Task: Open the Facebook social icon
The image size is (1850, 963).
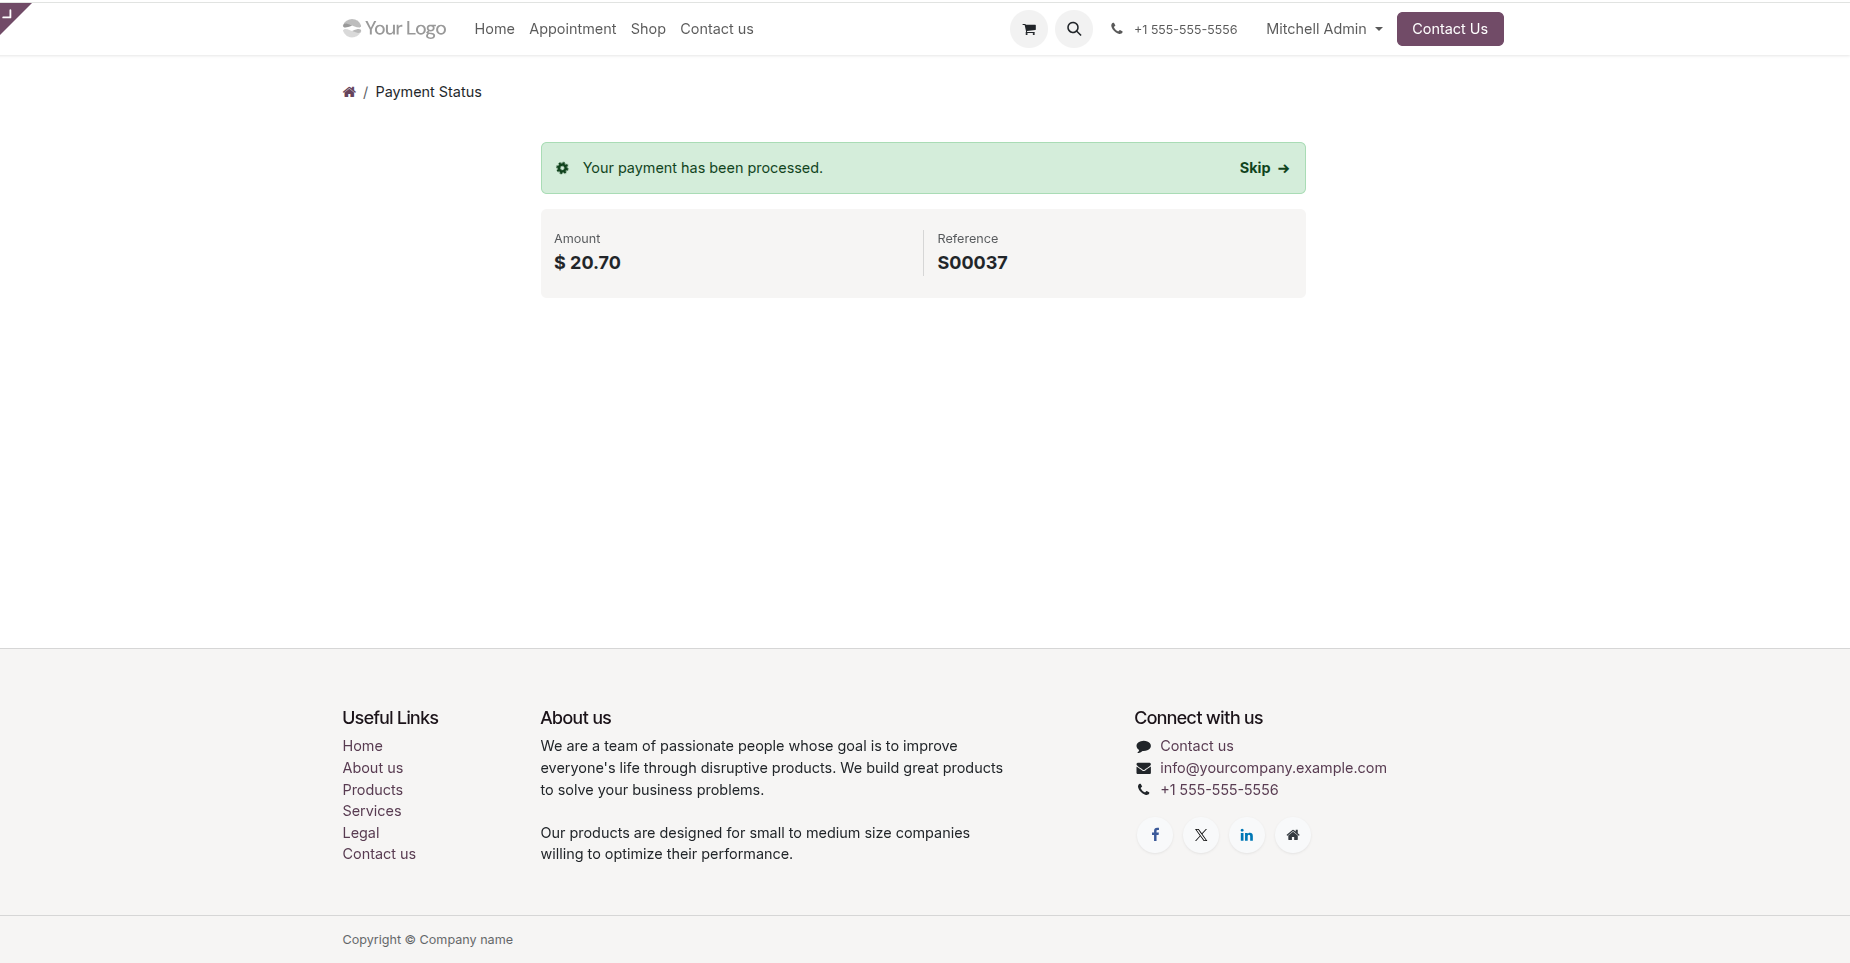Action: tap(1155, 835)
